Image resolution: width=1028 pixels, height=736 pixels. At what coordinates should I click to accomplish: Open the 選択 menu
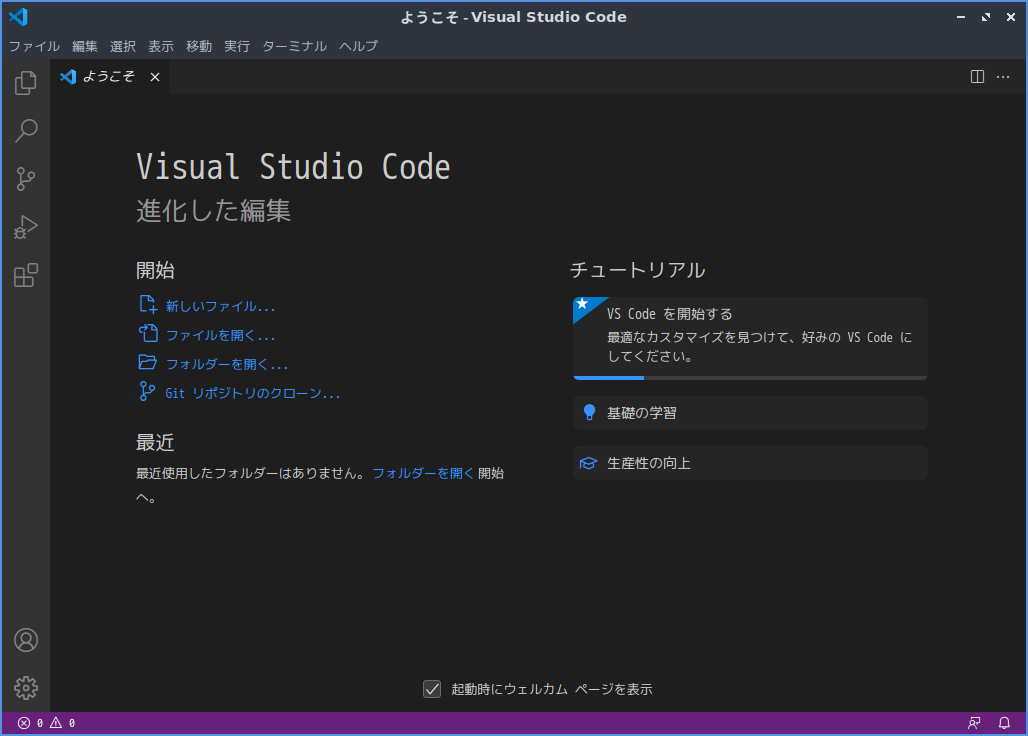pos(123,46)
